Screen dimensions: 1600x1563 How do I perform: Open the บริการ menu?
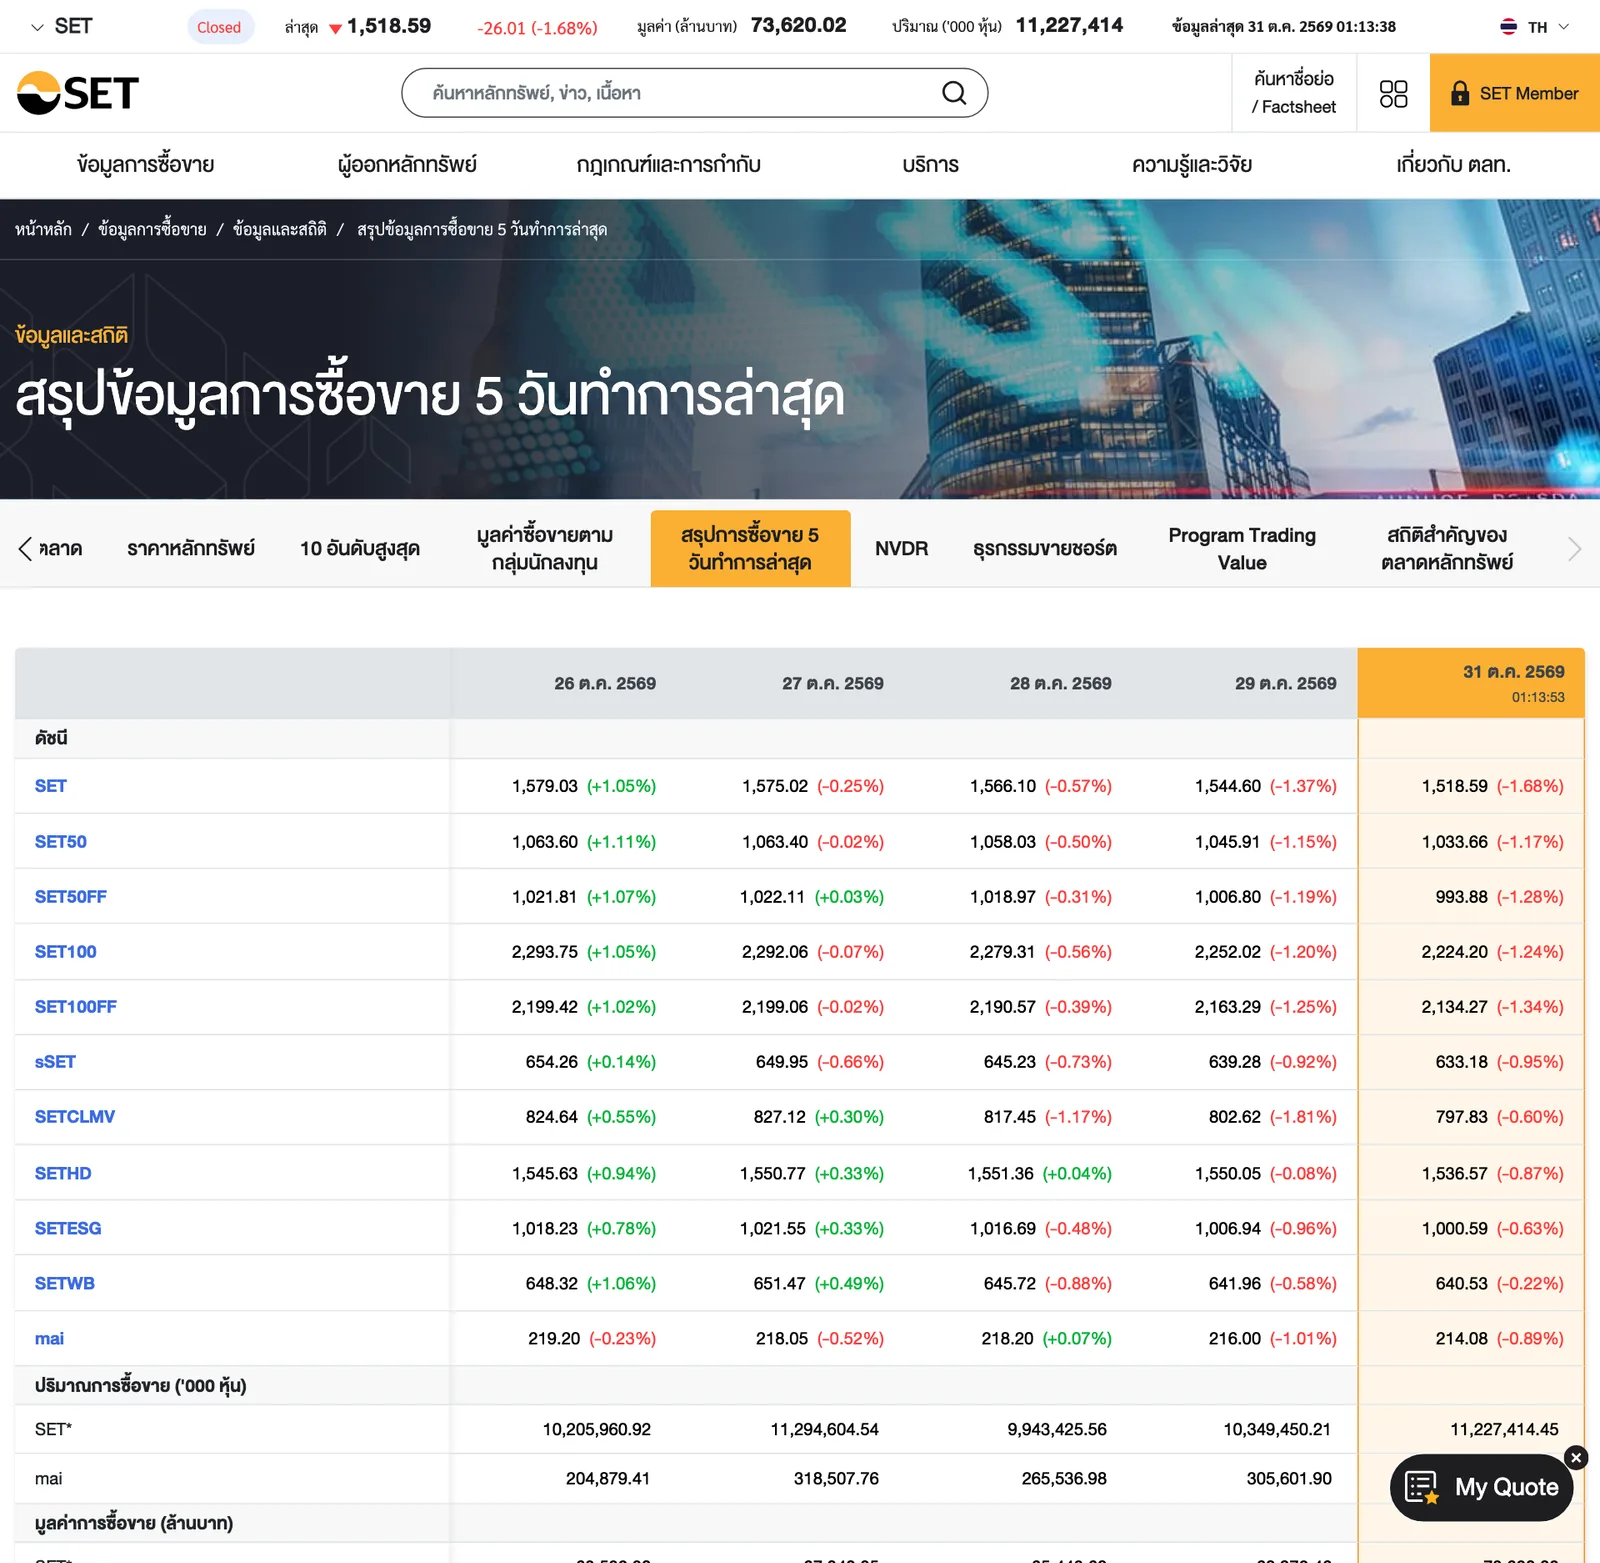[930, 165]
